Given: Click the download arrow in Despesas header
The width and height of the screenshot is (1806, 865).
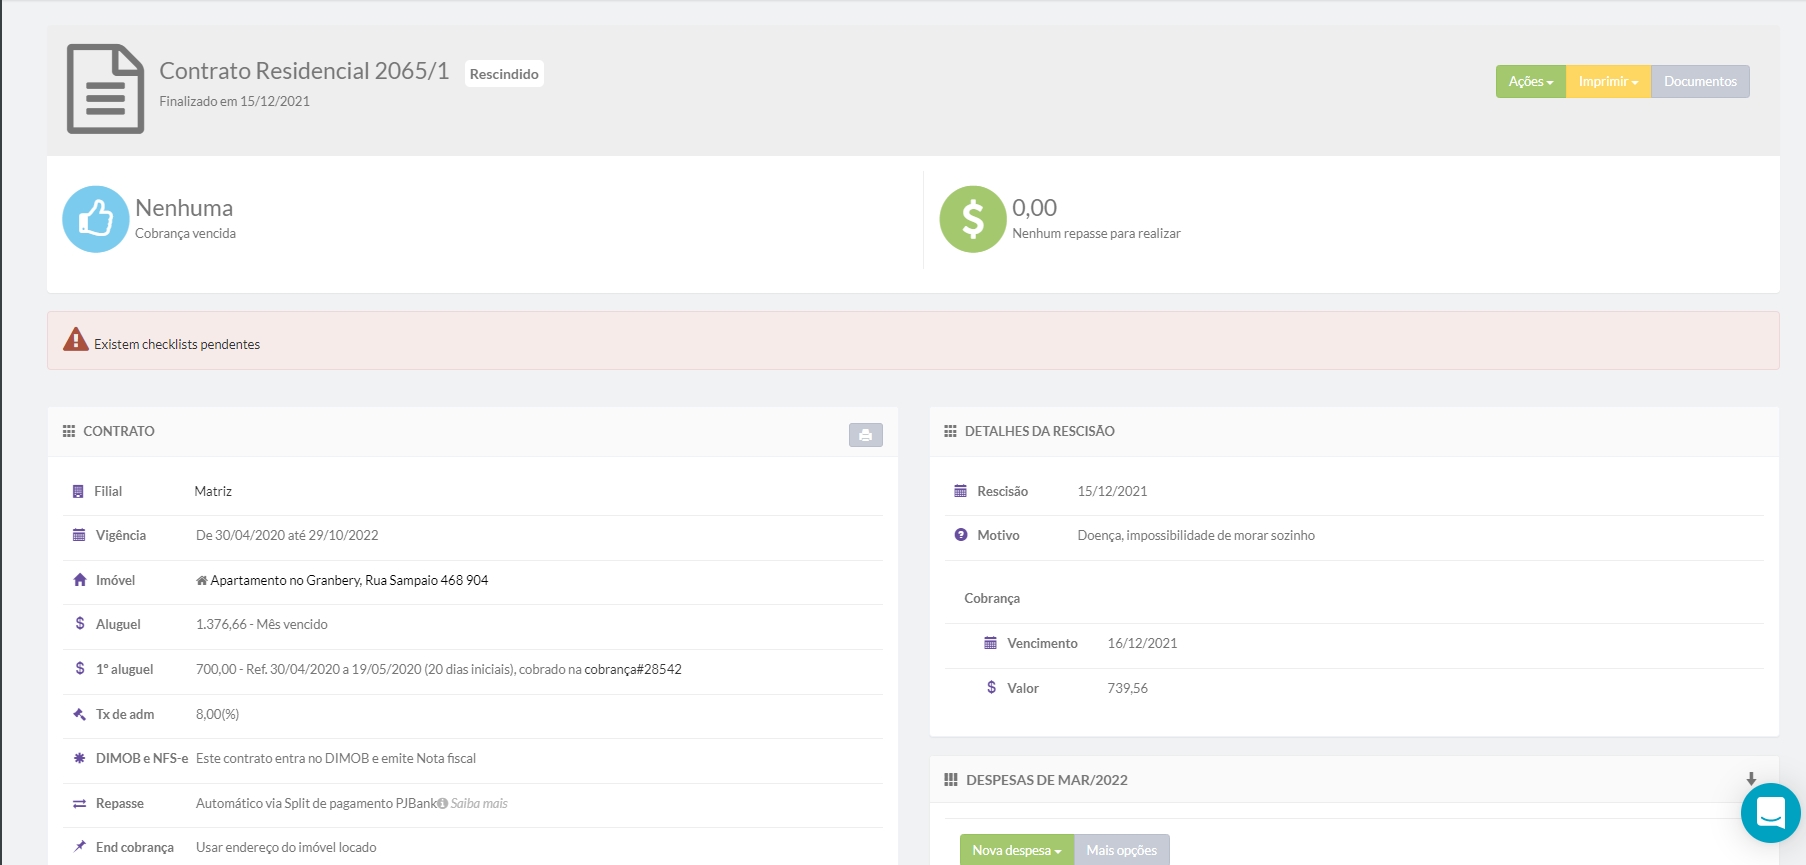Looking at the screenshot, I should [x=1751, y=779].
